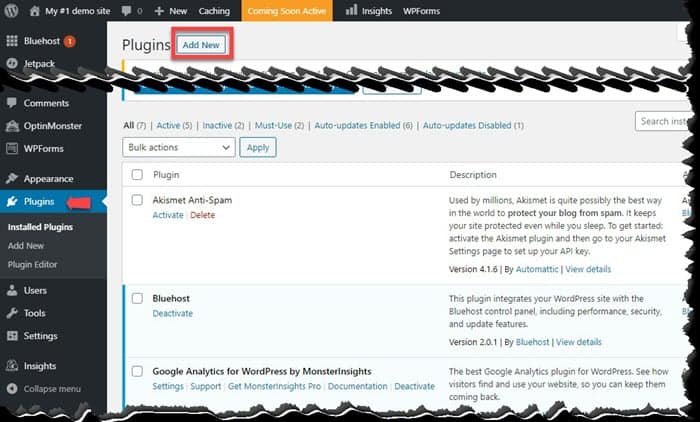Click the Tools wrench icon

pos(12,313)
